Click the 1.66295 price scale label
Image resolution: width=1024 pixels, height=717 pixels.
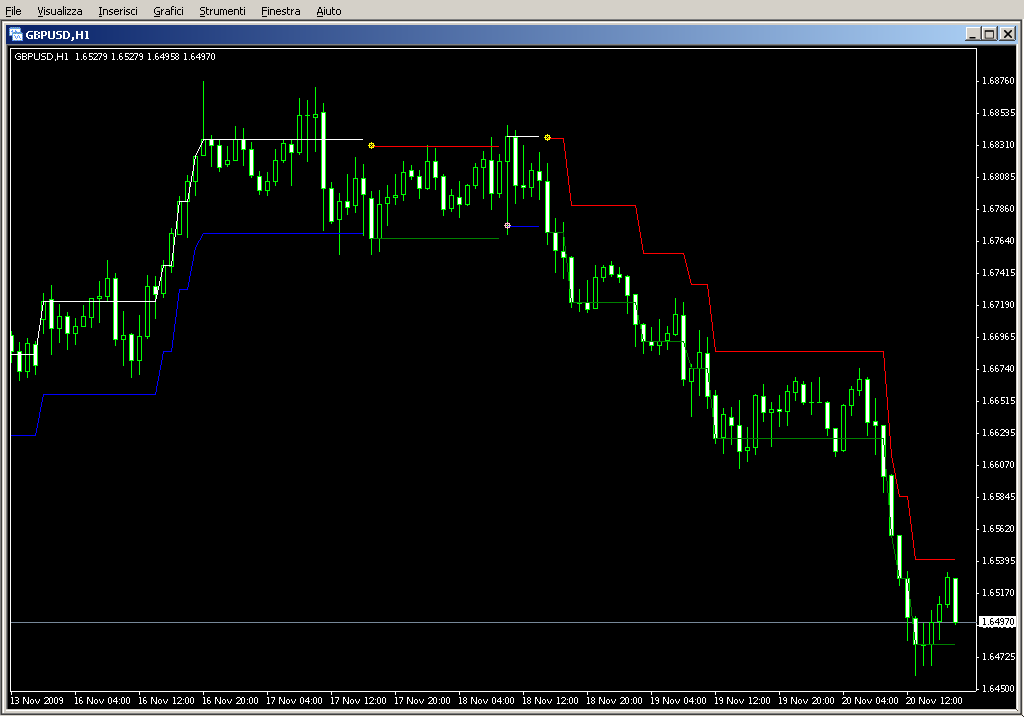(x=999, y=433)
